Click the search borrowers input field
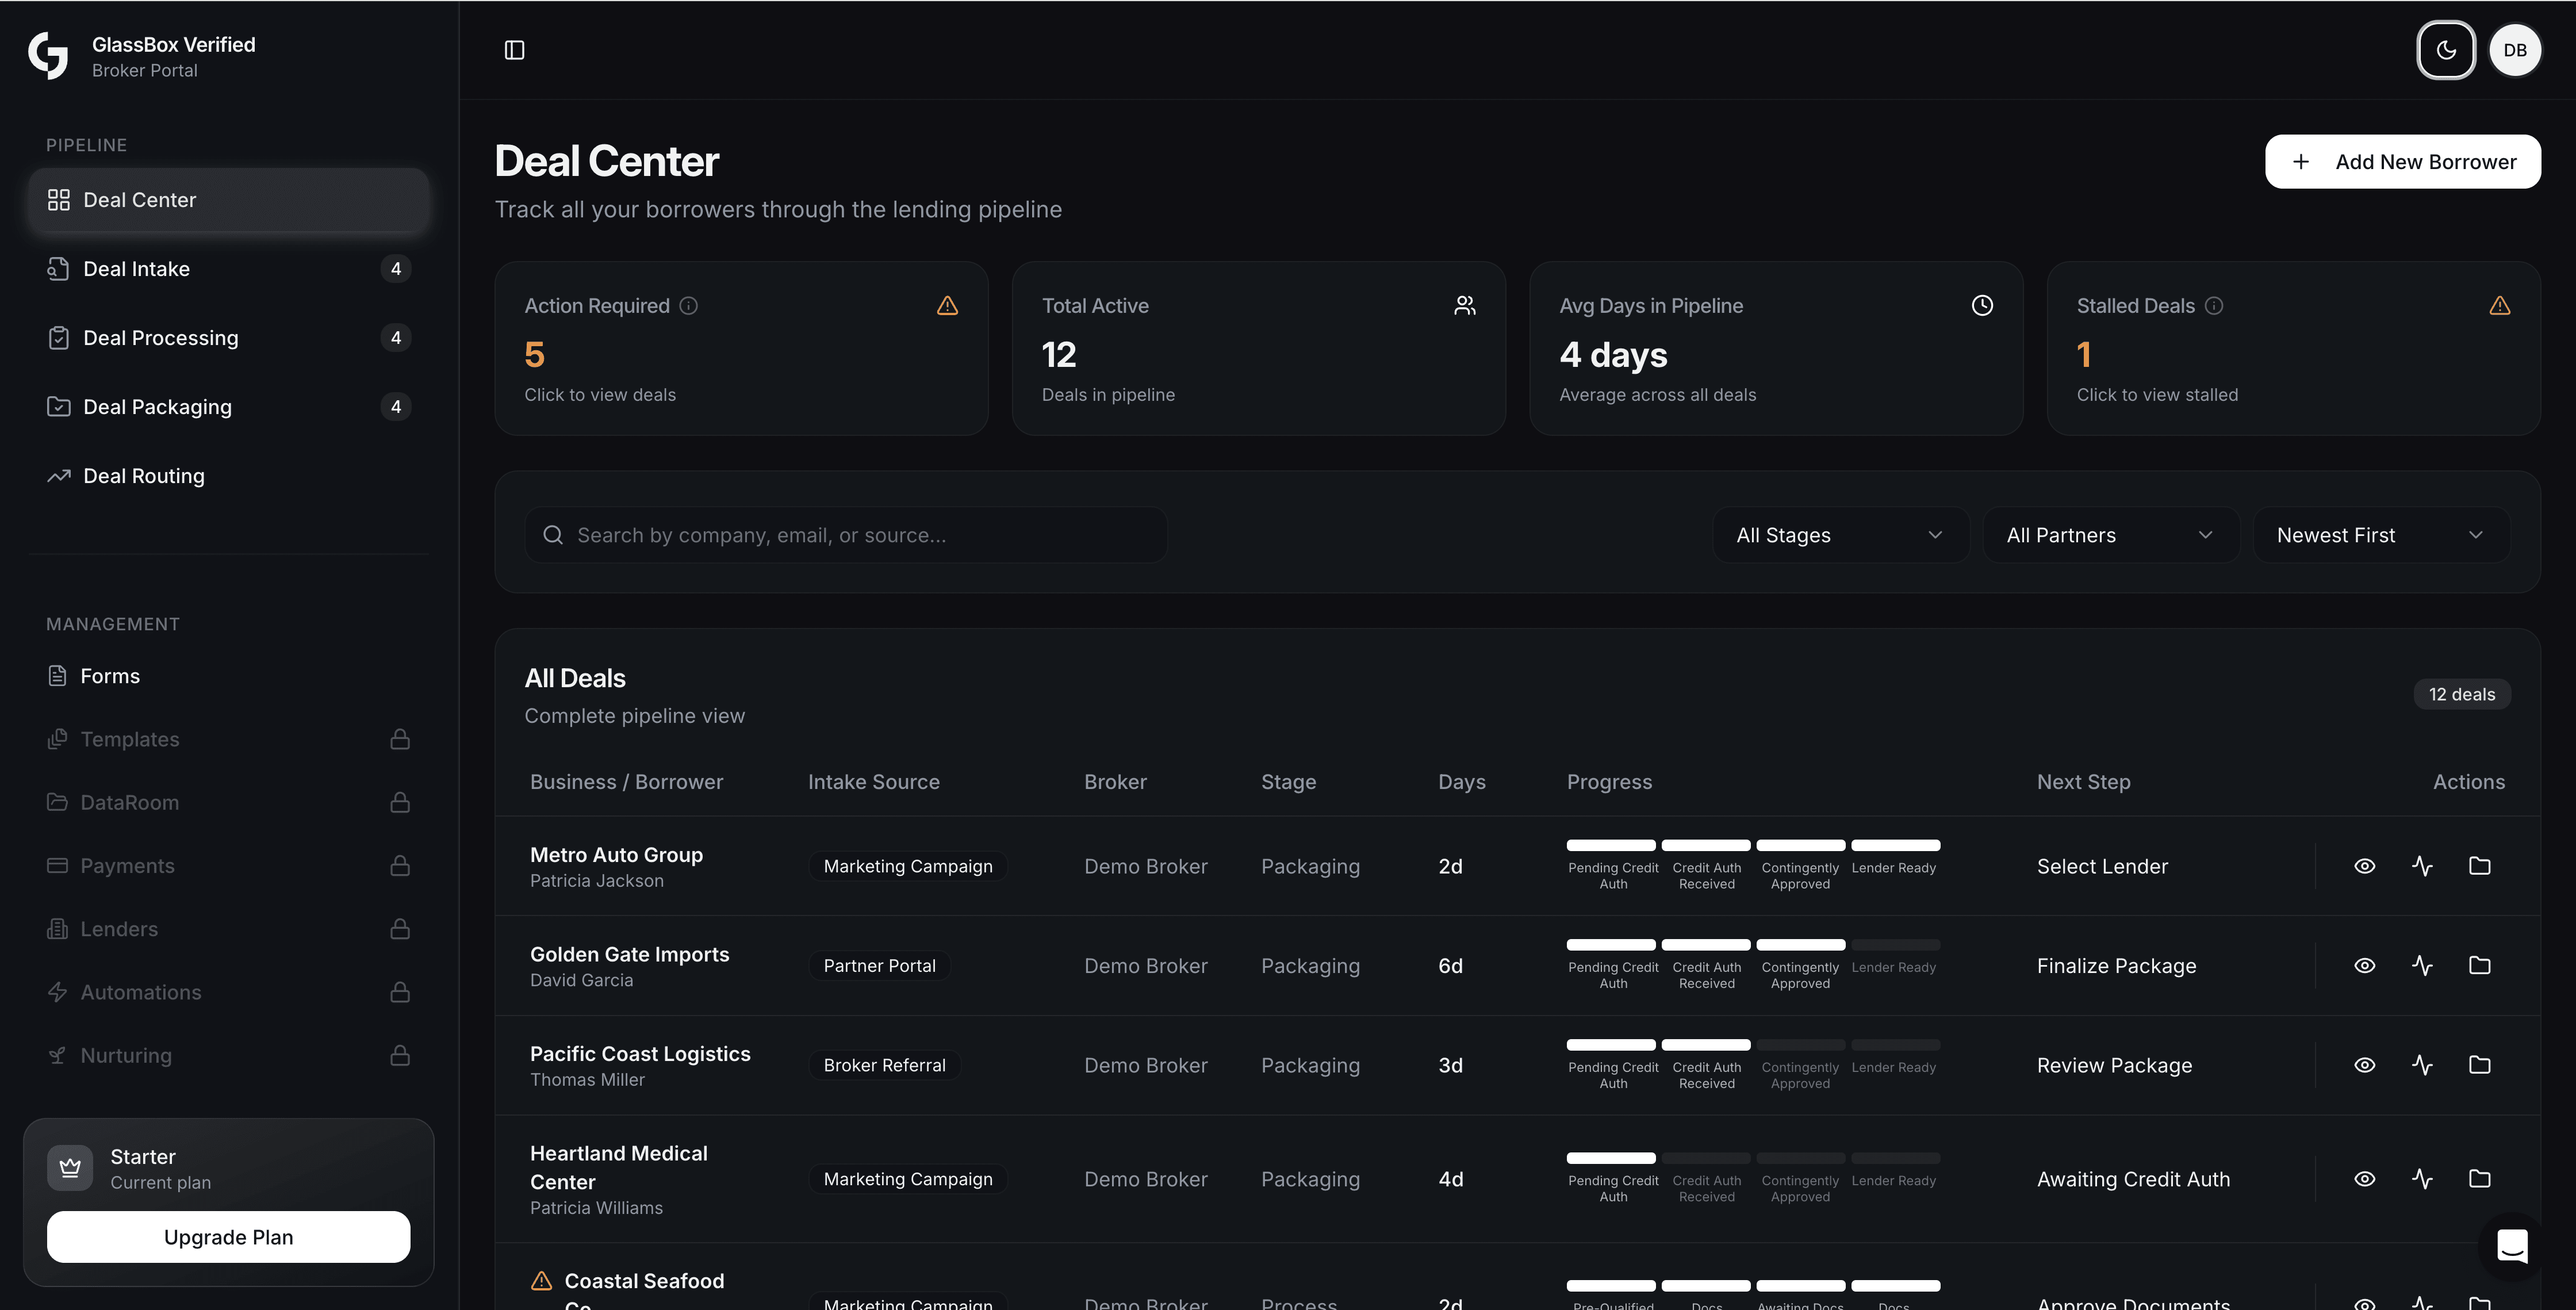 [x=846, y=534]
